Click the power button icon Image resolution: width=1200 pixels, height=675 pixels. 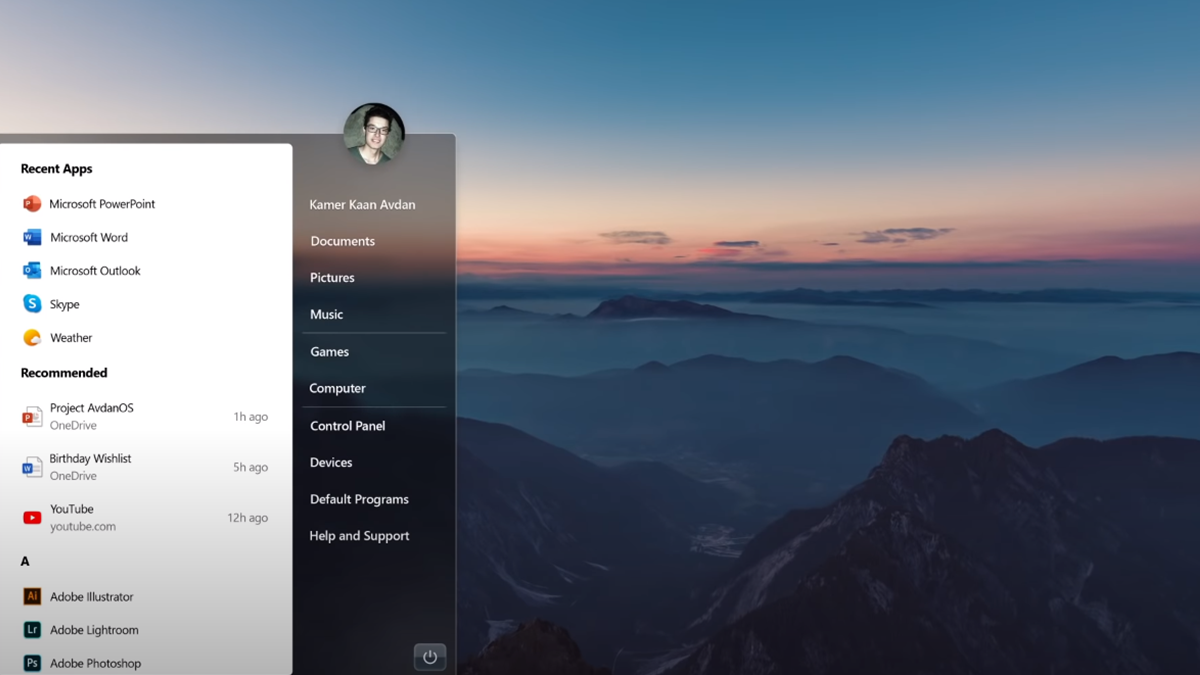430,657
